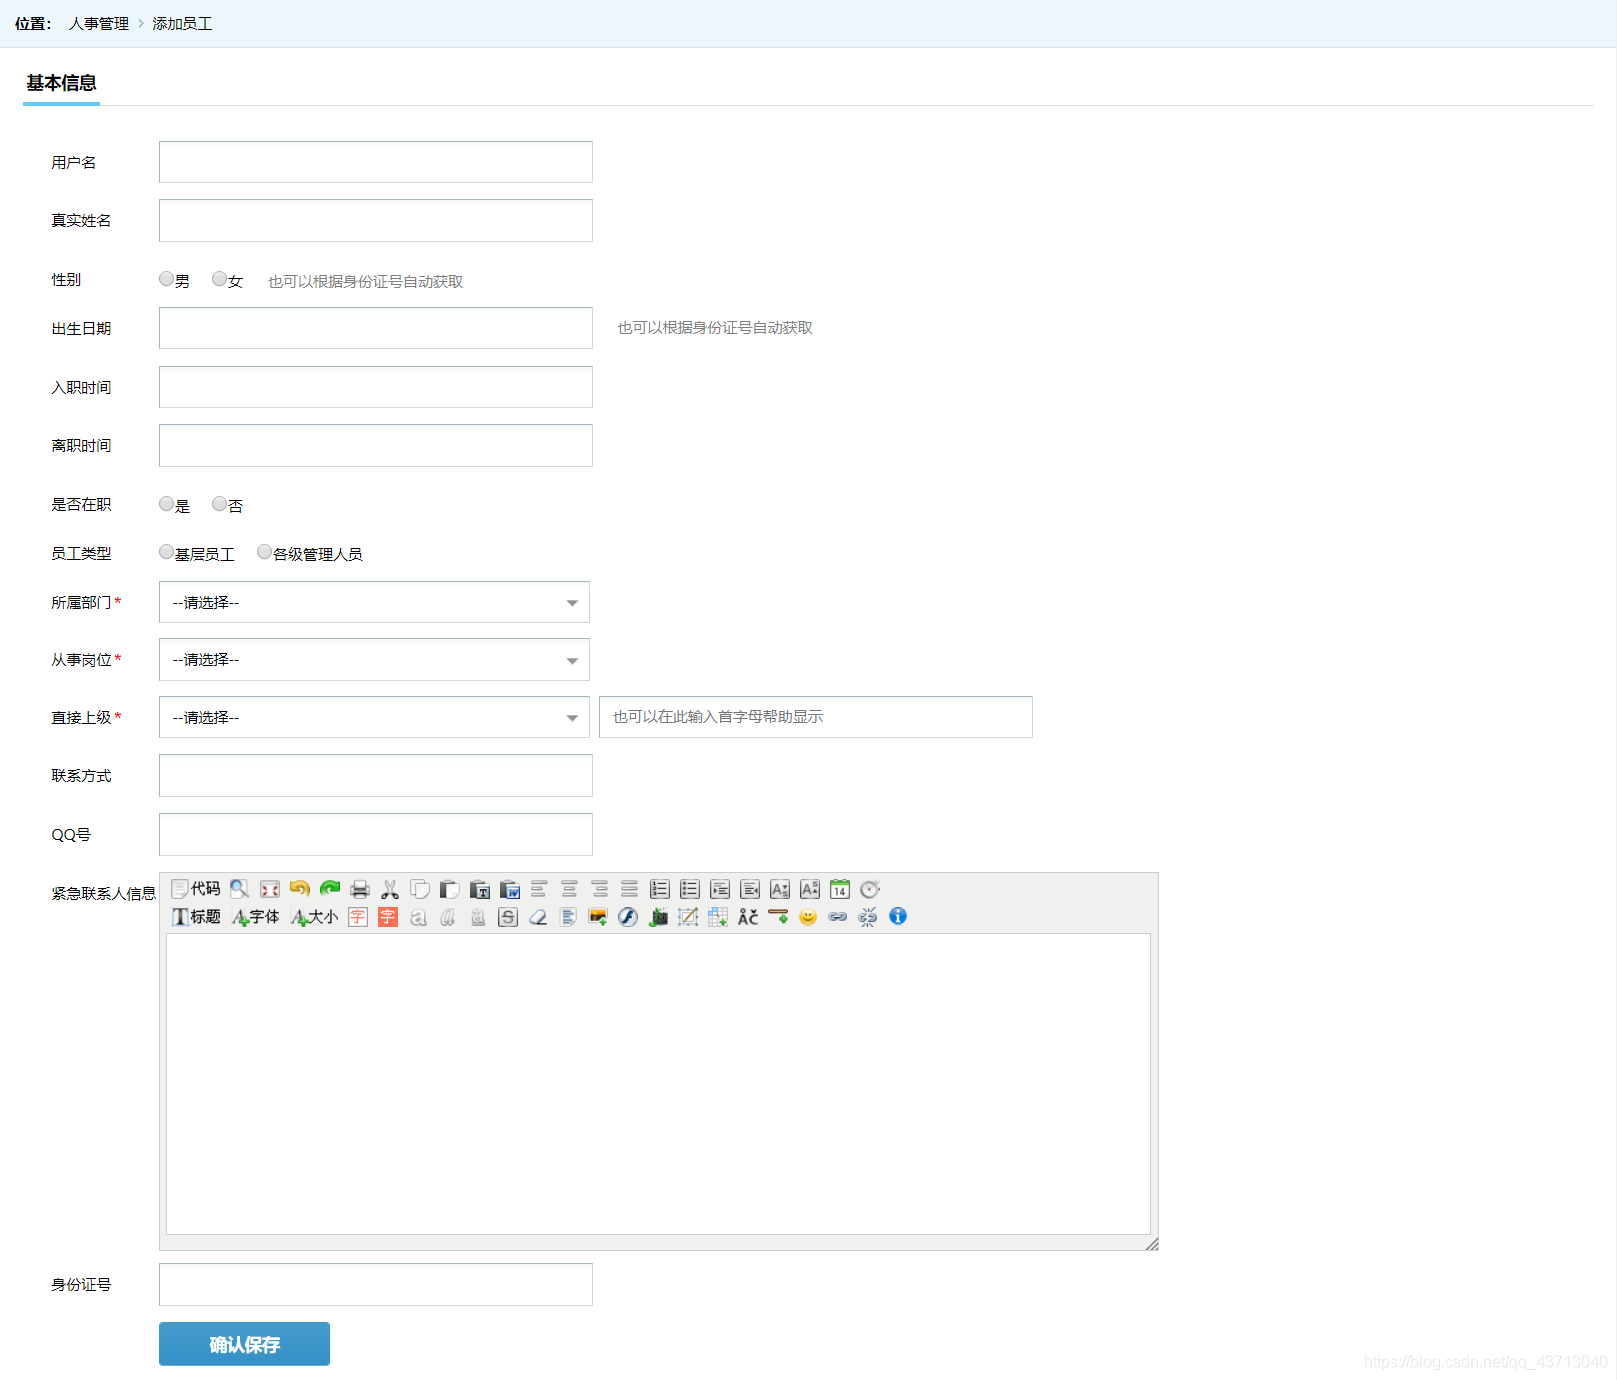
Task: Apply subscript formatting in editor
Action: pos(780,889)
